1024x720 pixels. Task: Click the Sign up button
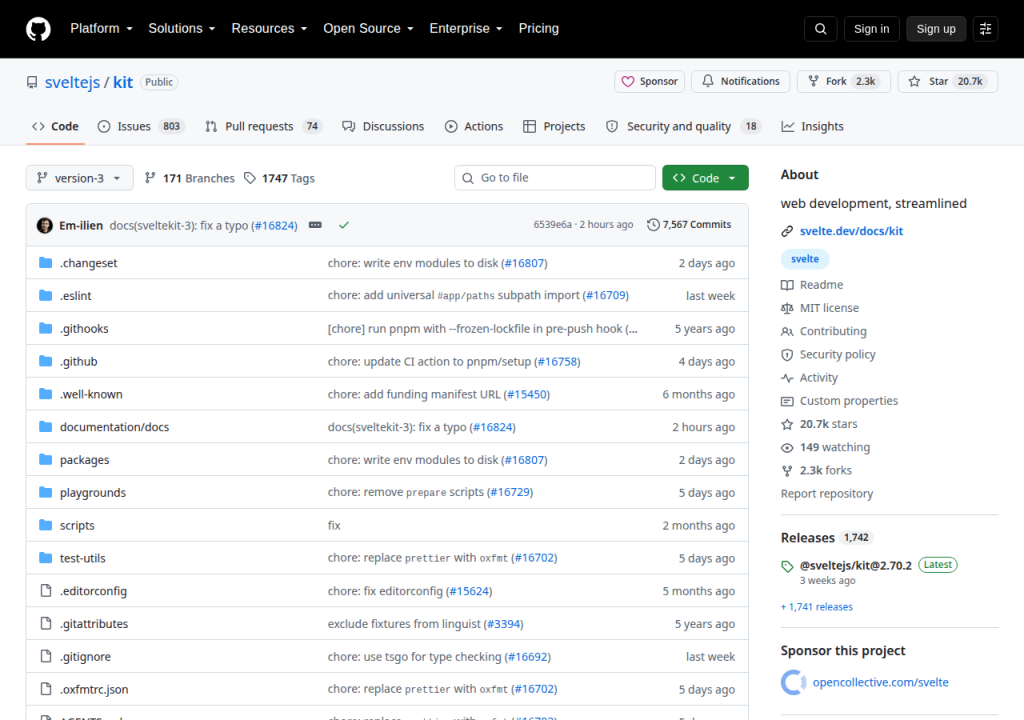tap(936, 29)
